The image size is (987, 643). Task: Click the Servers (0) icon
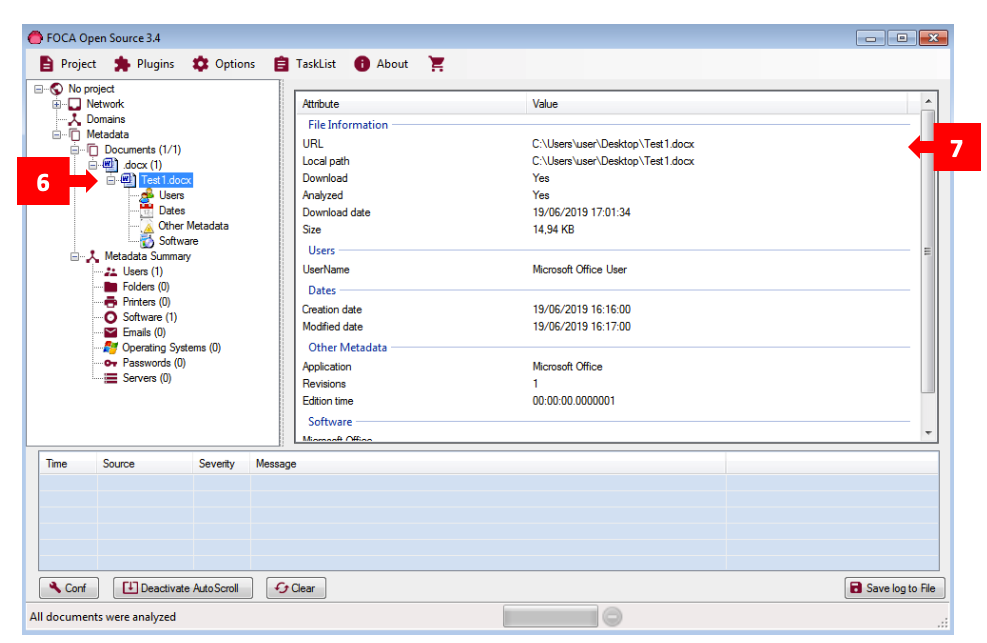(x=111, y=378)
